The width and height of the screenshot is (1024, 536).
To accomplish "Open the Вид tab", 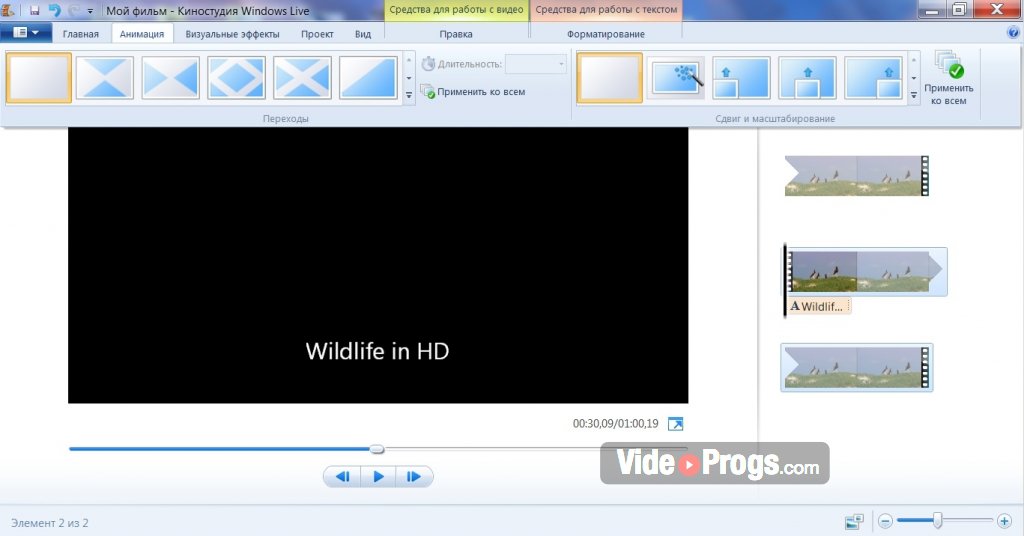I will [x=363, y=34].
